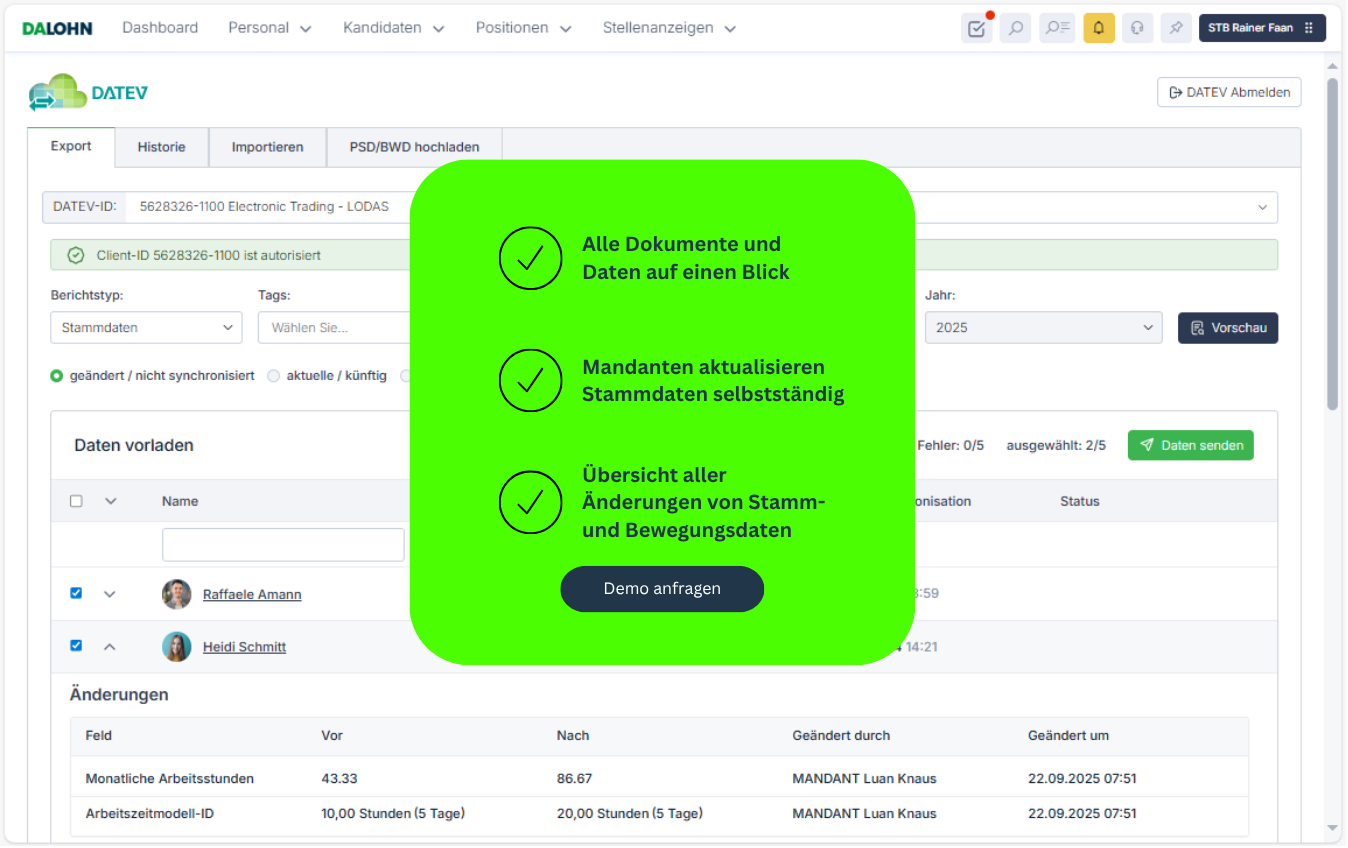
Task: Click the pin icon in the top bar
Action: pyautogui.click(x=1176, y=28)
